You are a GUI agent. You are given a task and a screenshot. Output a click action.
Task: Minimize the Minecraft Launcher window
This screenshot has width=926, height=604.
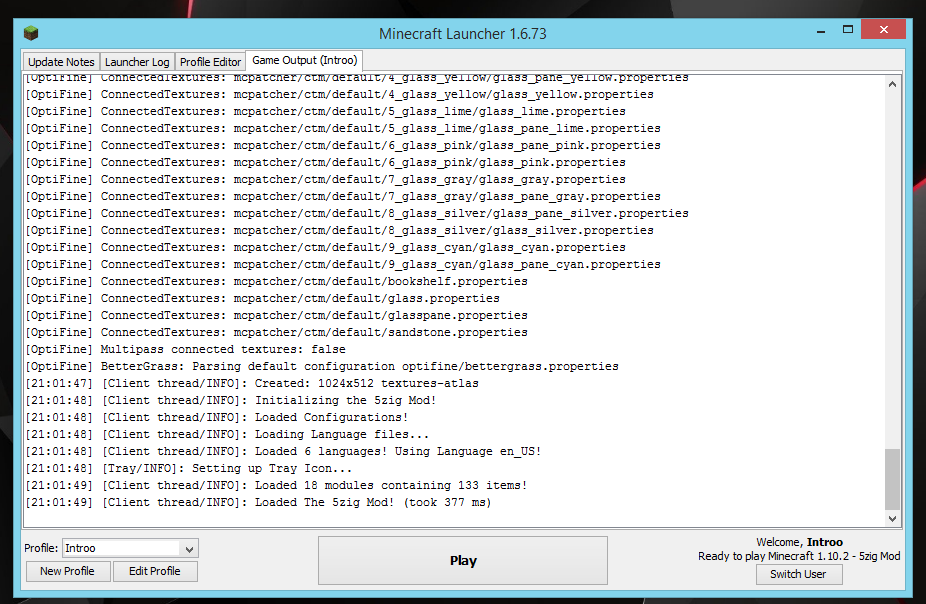click(x=821, y=31)
